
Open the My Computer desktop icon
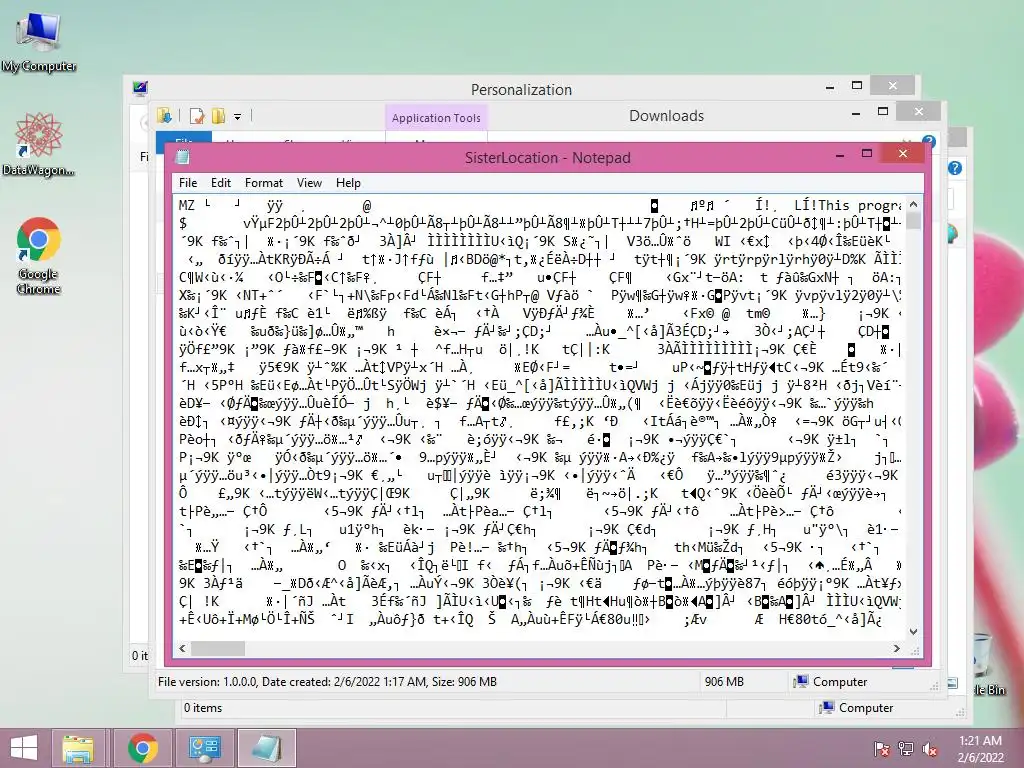pyautogui.click(x=39, y=42)
